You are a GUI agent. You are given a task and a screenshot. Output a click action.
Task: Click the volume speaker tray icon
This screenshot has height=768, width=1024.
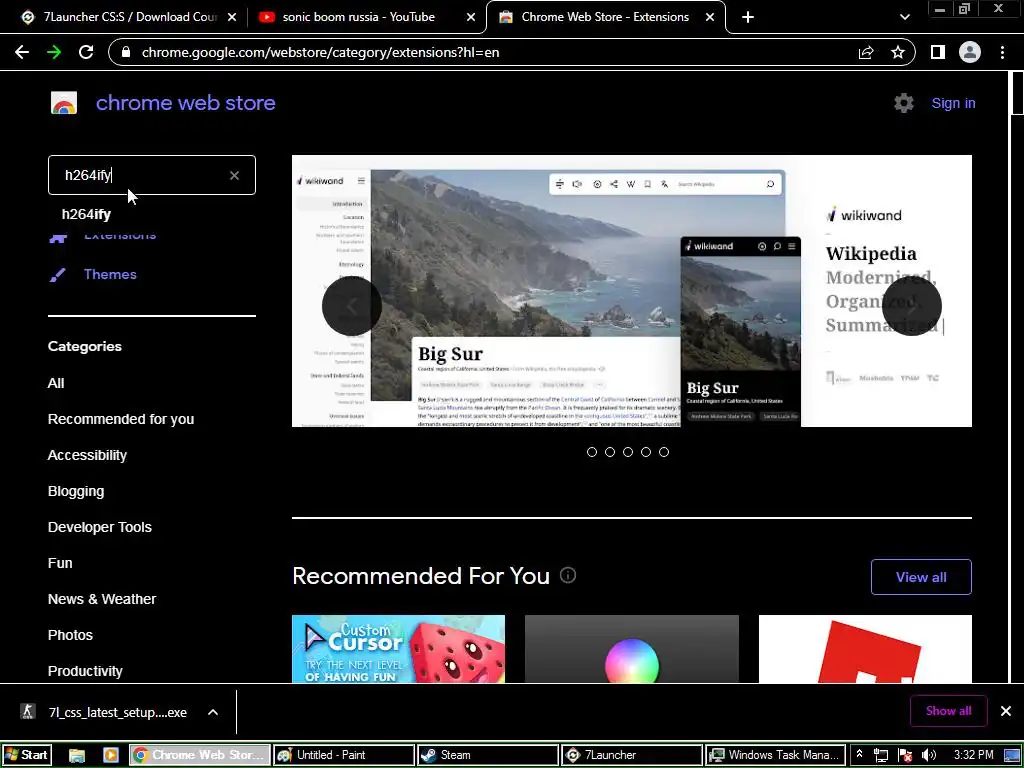928,755
